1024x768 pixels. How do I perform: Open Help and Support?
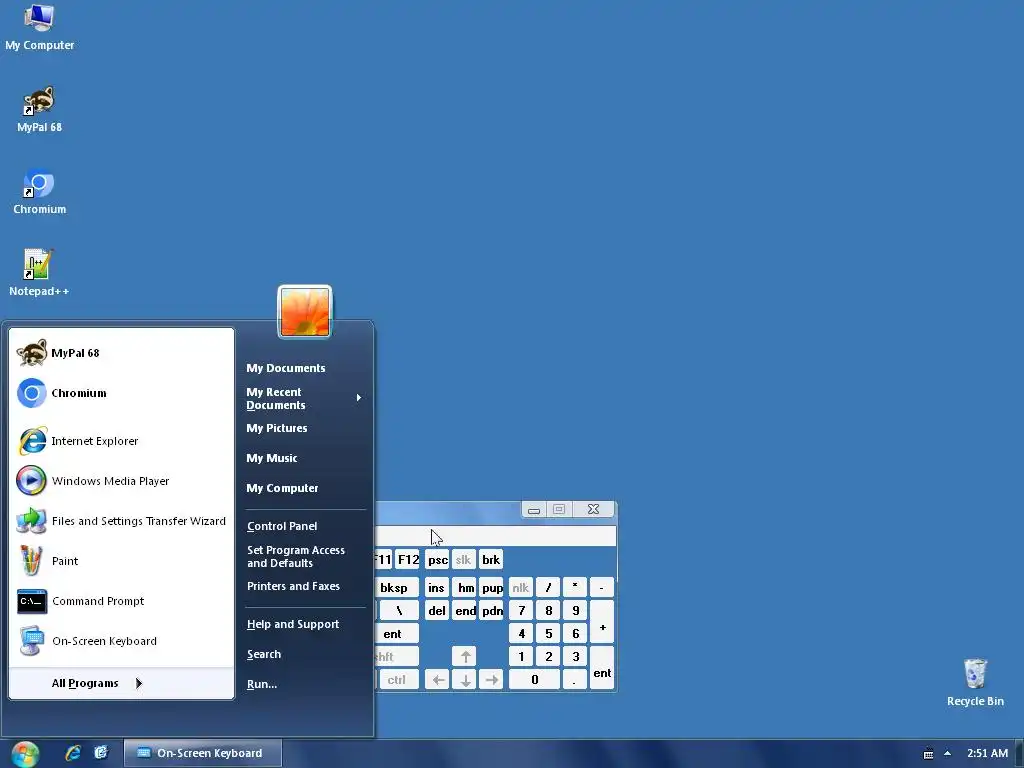[x=304, y=624]
